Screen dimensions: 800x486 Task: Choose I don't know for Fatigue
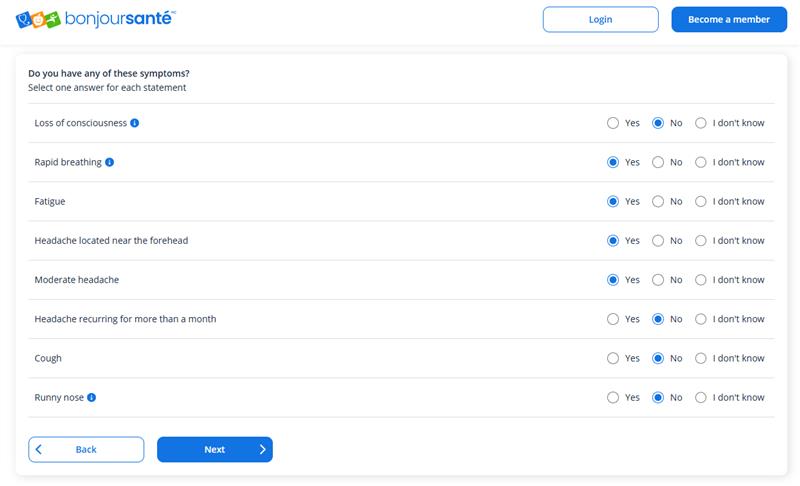tap(701, 201)
